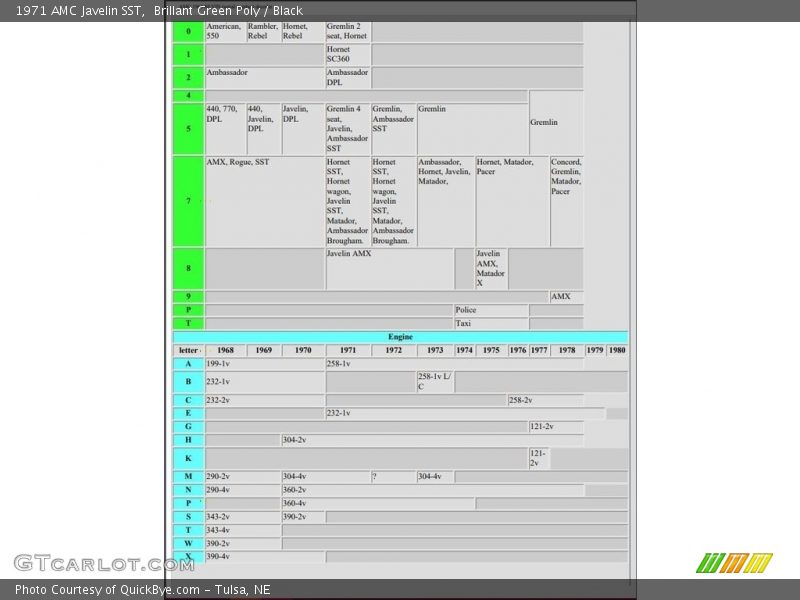Click the cyan engine letter 'G'
This screenshot has width=800, height=600.
click(x=188, y=427)
